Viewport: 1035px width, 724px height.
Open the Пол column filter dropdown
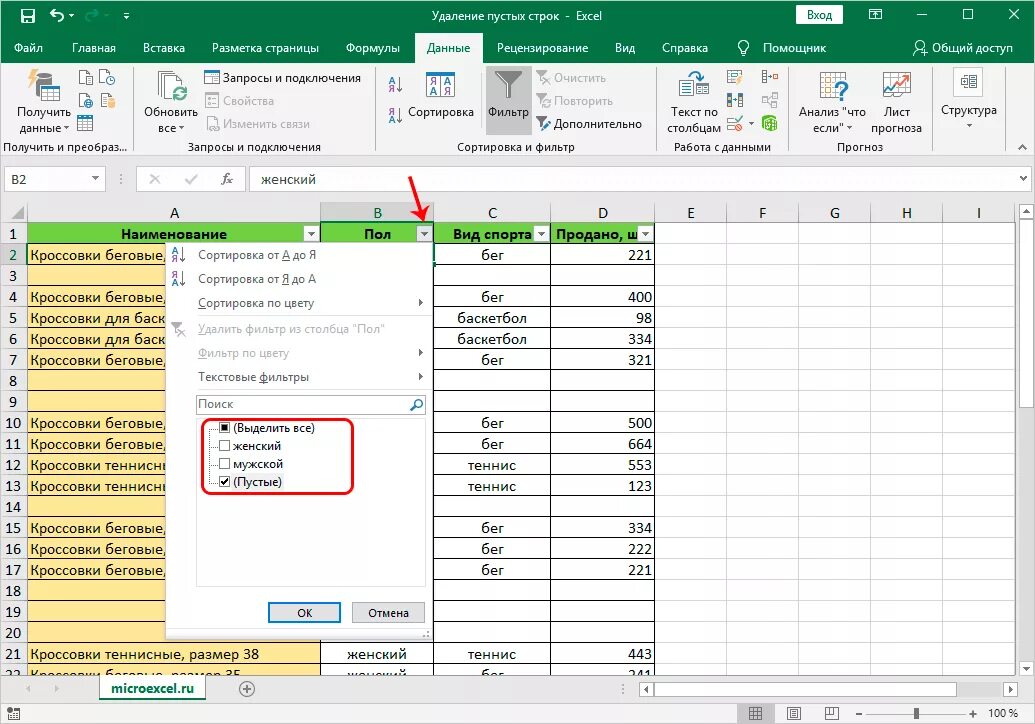tap(424, 234)
